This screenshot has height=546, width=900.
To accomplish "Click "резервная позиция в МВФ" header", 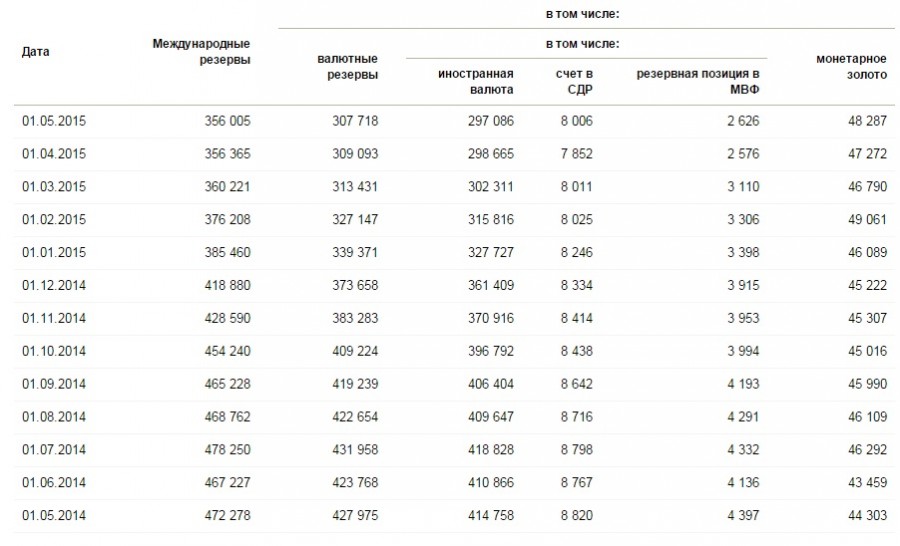I will [701, 82].
